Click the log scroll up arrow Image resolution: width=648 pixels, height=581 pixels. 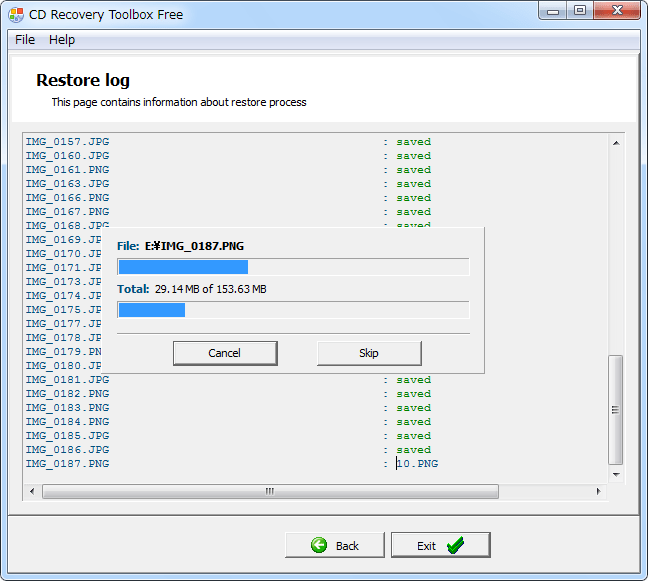pos(616,143)
